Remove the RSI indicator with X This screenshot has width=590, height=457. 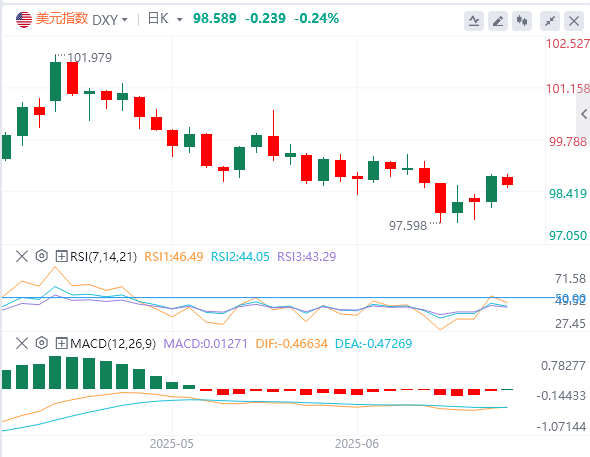tap(22, 257)
